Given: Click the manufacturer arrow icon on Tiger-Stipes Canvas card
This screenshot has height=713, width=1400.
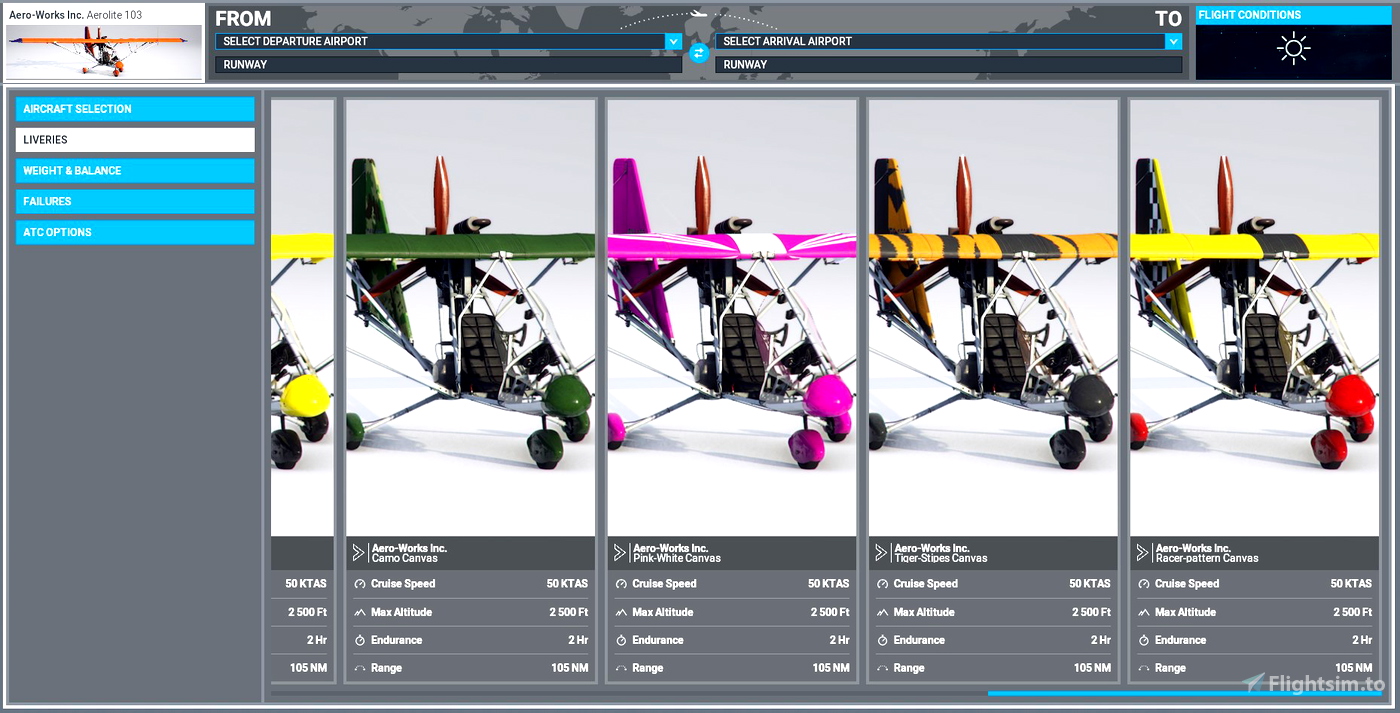Looking at the screenshot, I should click(882, 553).
